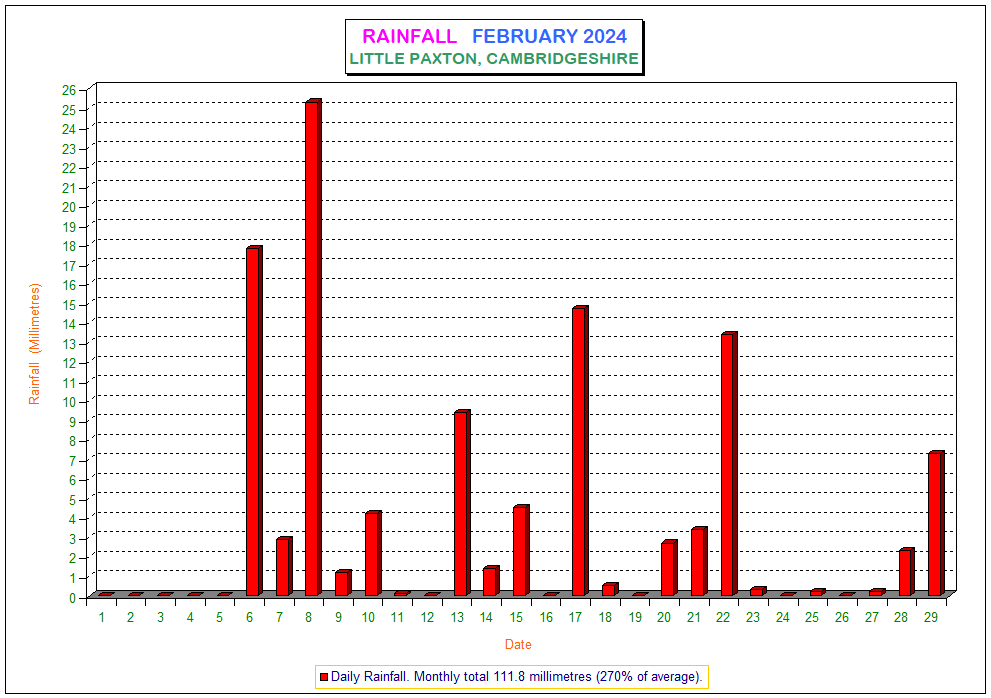Click the y-axis value 15
Image resolution: width=991 pixels, height=698 pixels.
(x=69, y=305)
